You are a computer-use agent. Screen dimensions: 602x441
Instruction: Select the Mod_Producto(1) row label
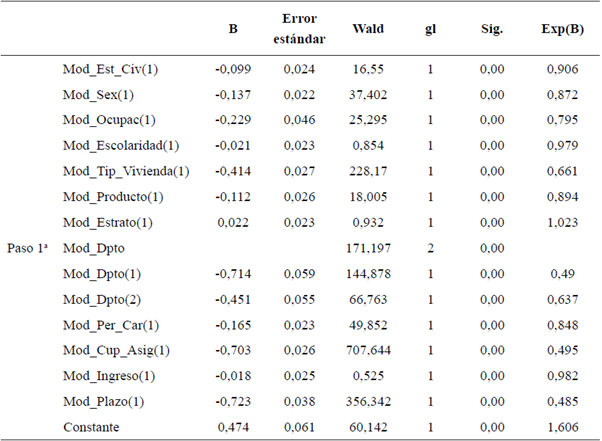[x=112, y=196]
